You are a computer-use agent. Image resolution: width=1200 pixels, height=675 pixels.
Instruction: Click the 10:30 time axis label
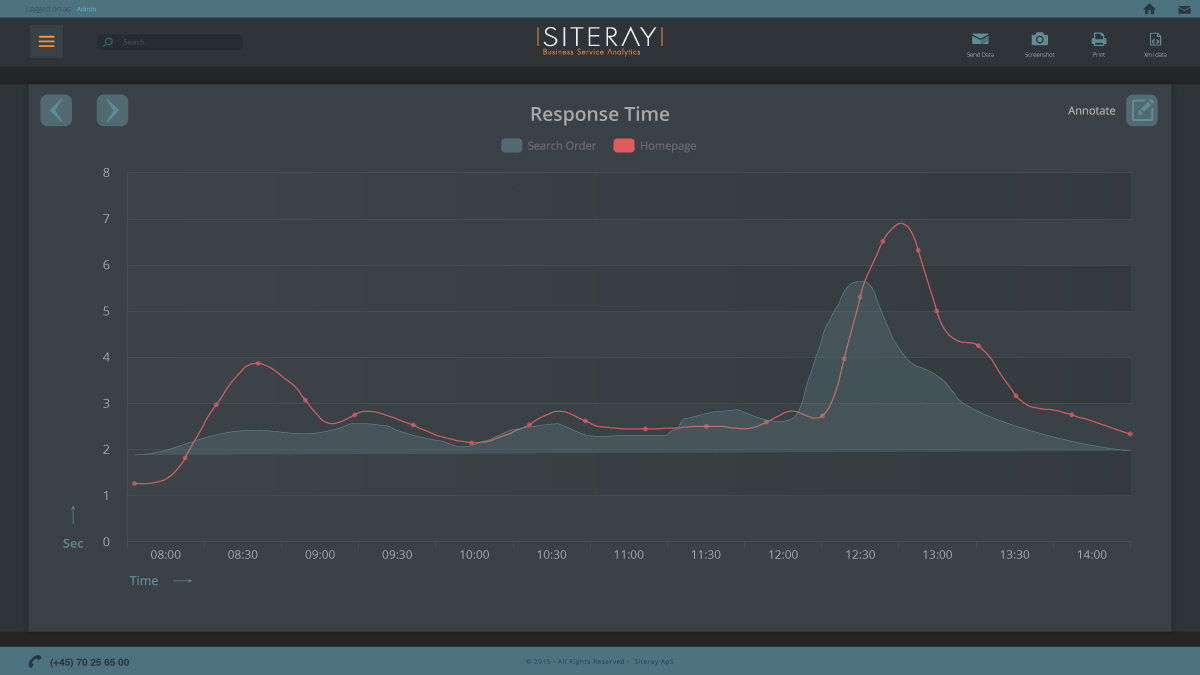click(551, 555)
